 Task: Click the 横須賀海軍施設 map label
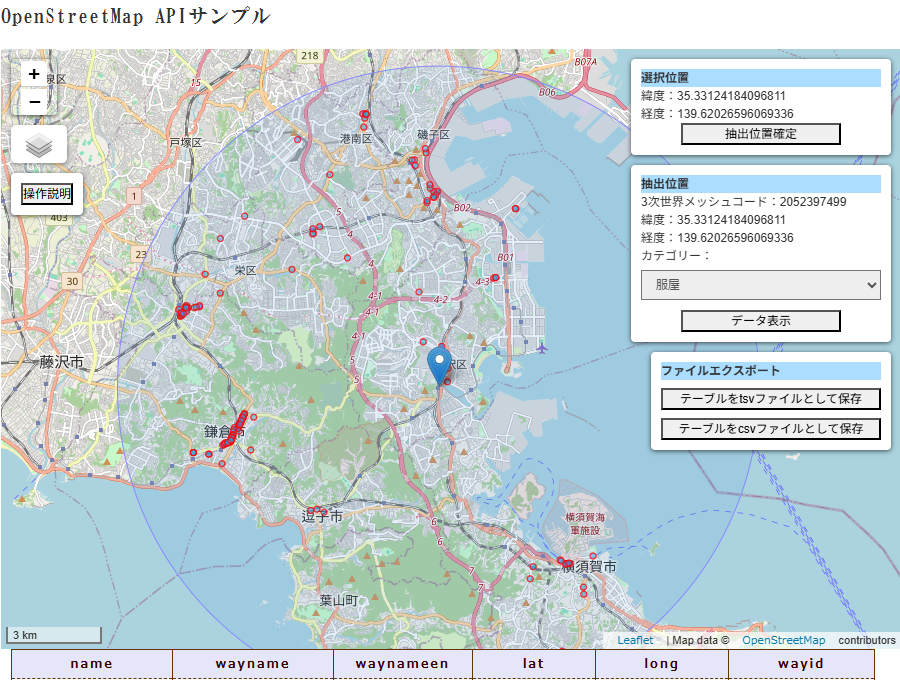click(585, 524)
